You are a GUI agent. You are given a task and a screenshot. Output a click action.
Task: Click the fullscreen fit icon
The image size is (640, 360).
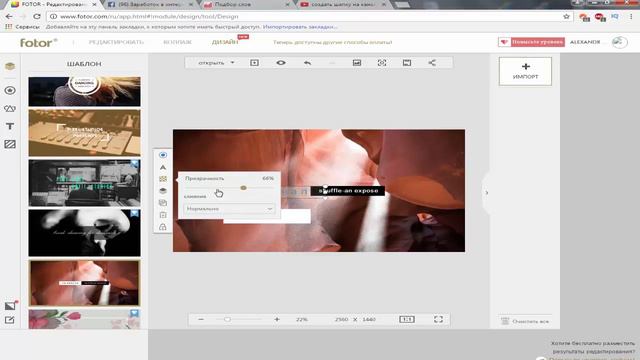[438, 319]
